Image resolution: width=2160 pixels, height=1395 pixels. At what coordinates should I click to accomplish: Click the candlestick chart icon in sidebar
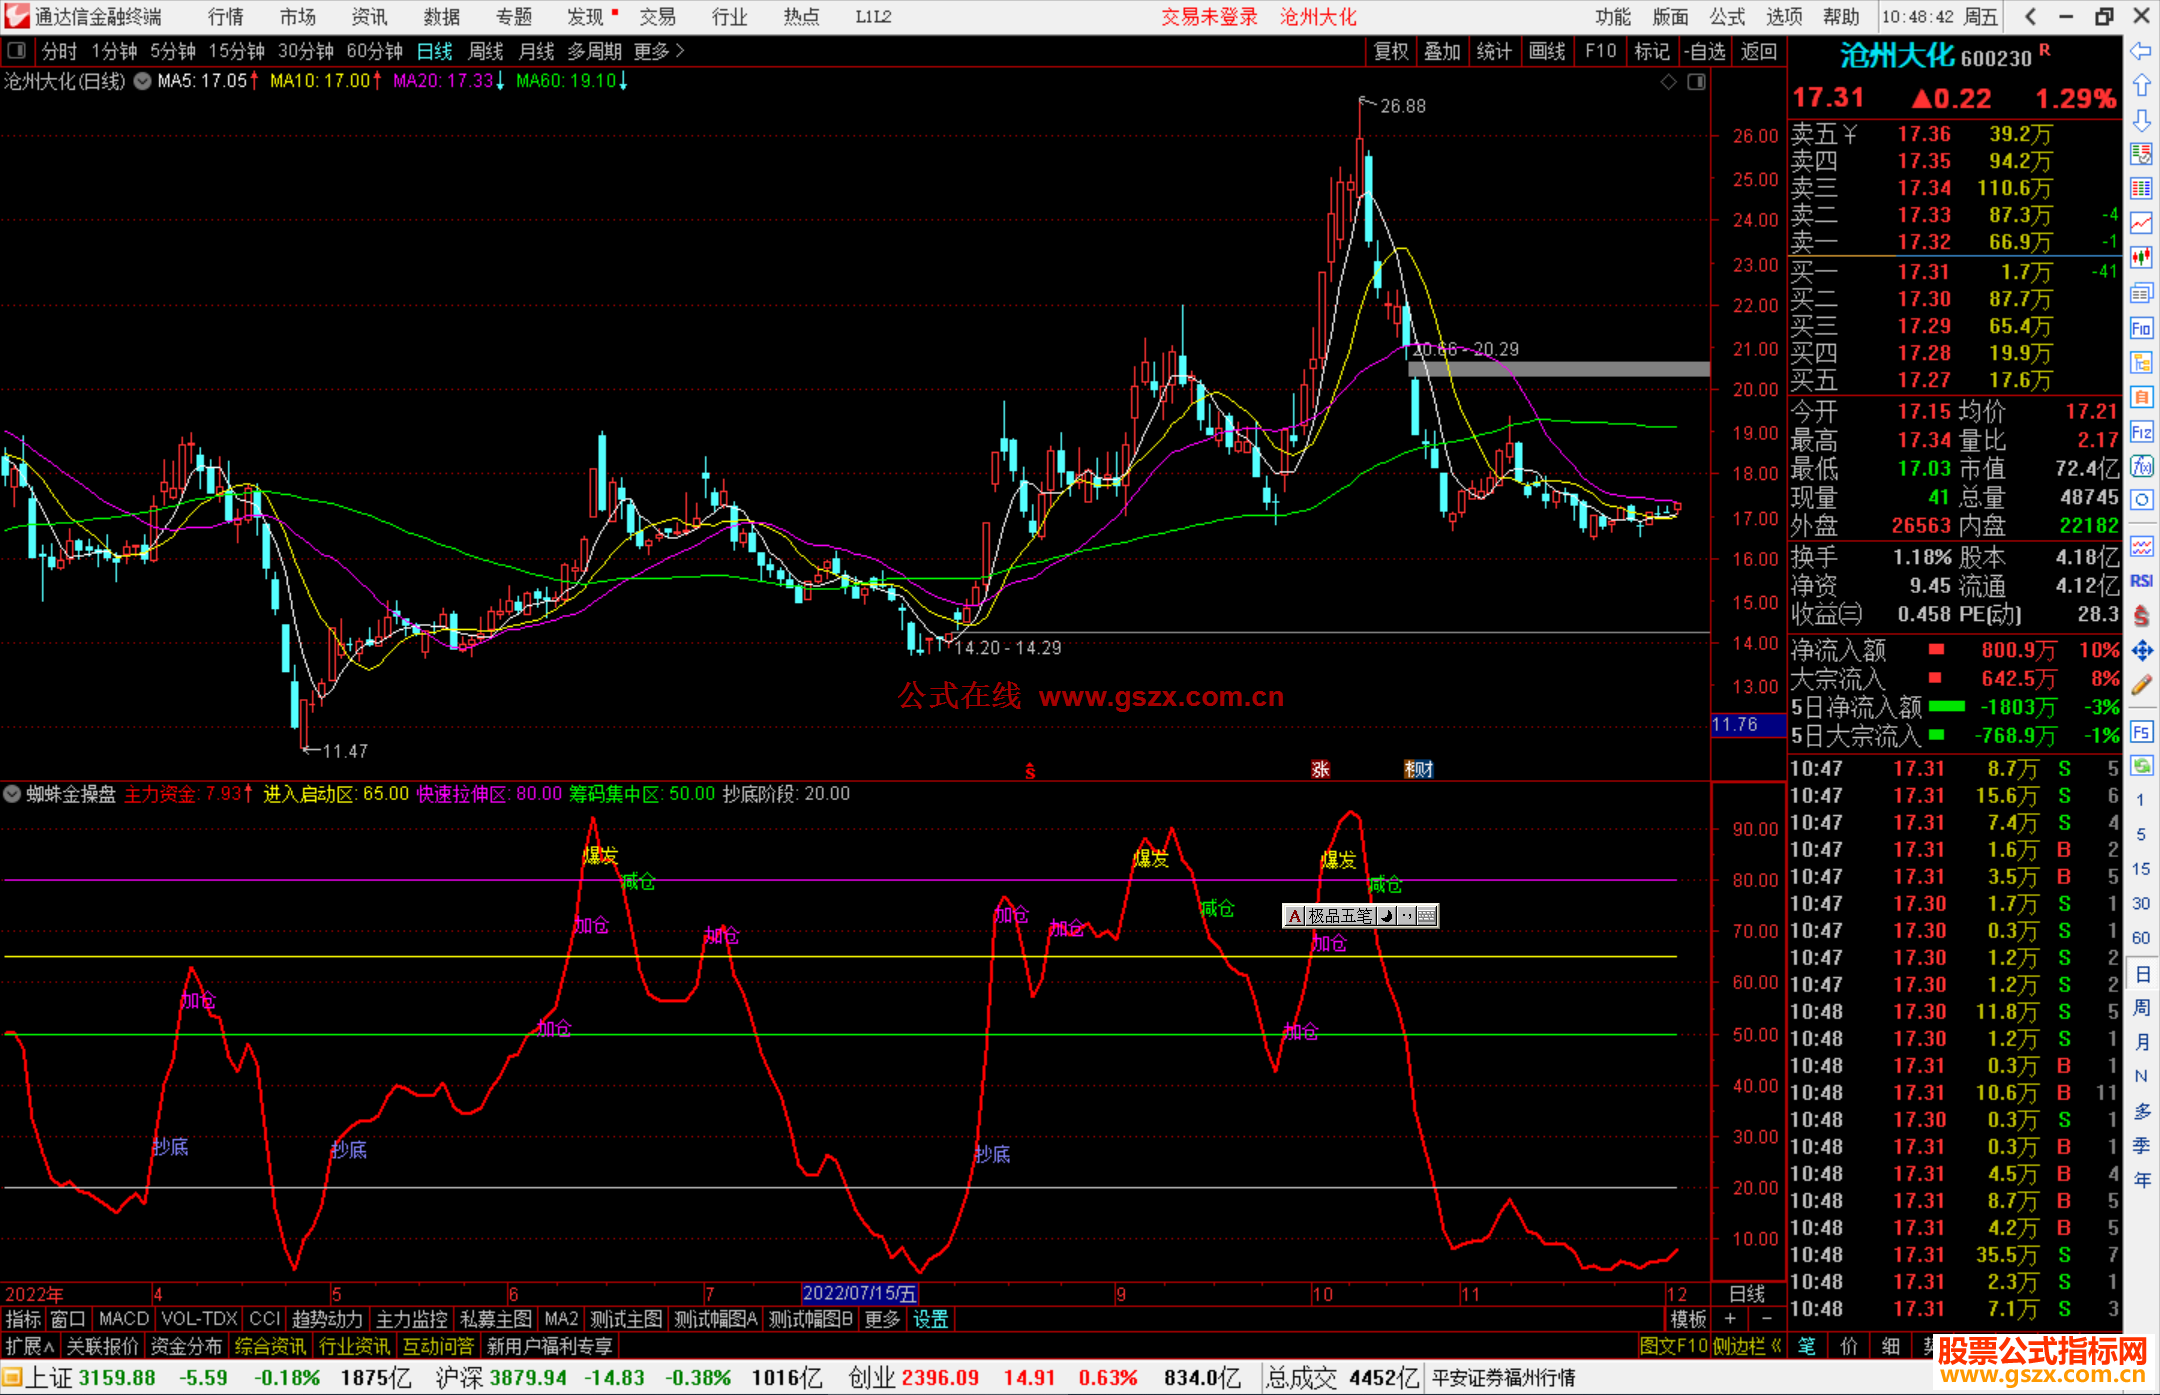[2140, 257]
